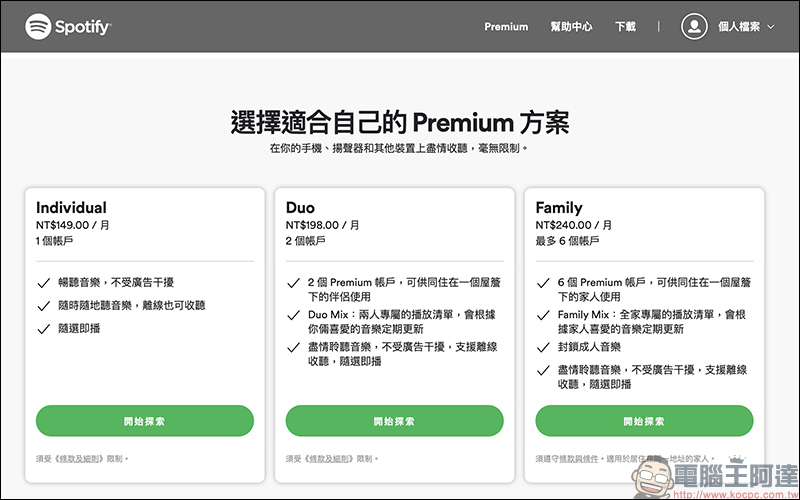
Task: Open the profile avatar icon
Action: 694,27
